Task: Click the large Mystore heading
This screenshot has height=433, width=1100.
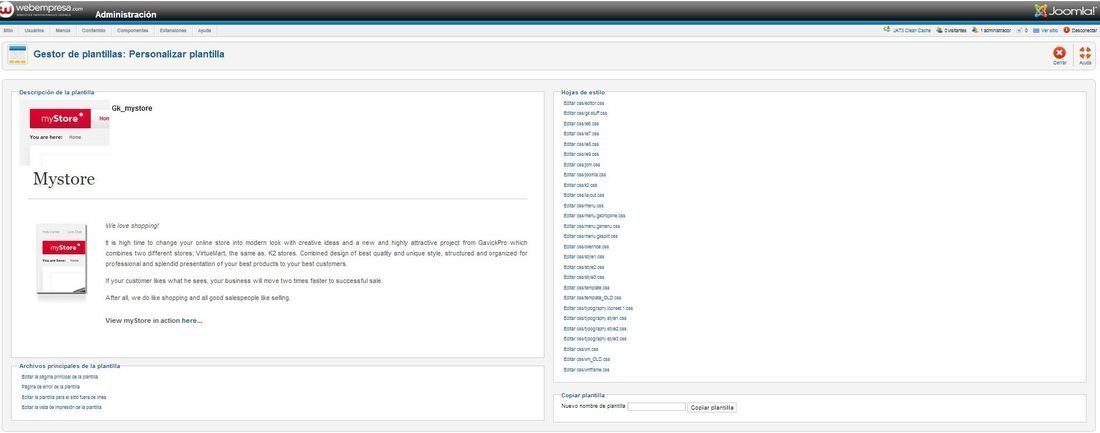Action: pos(64,179)
